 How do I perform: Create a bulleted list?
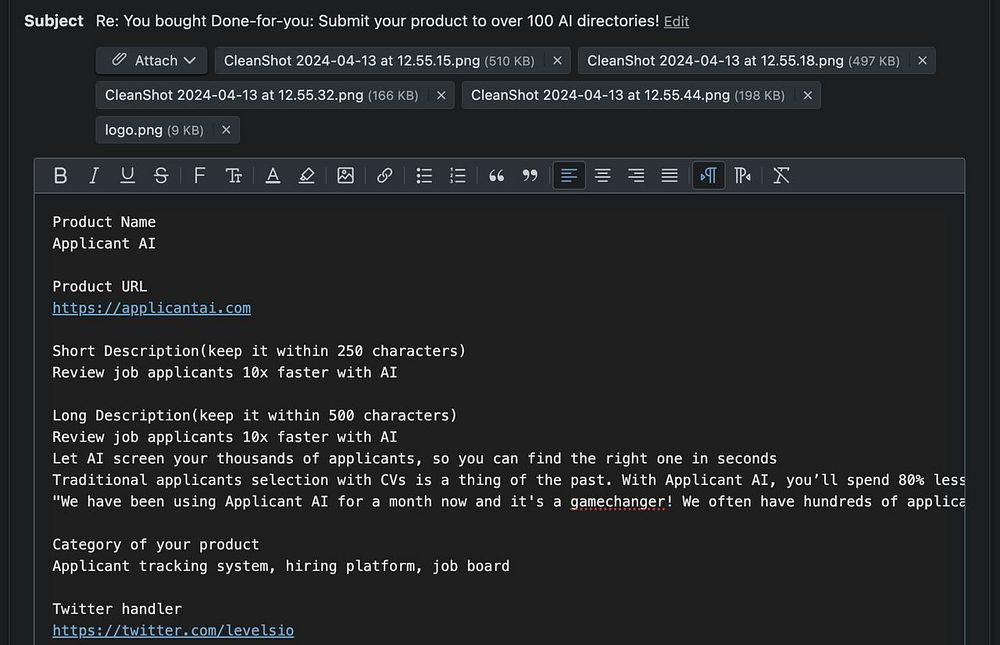pos(424,175)
